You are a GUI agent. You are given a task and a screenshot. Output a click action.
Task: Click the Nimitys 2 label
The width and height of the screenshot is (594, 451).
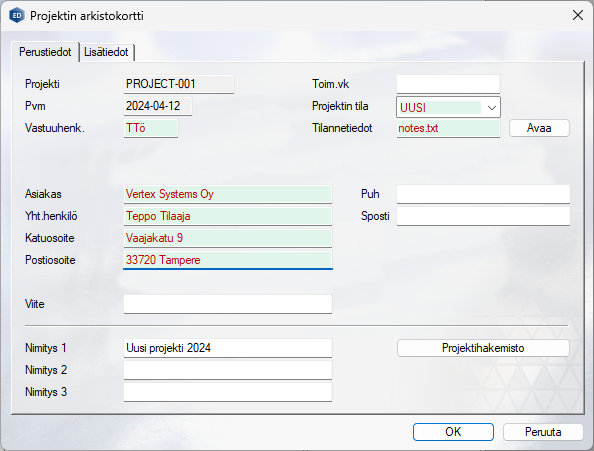coord(46,370)
